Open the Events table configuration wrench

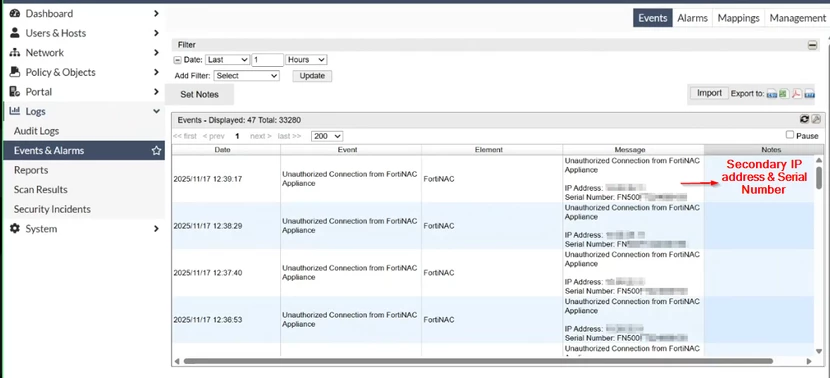coord(816,120)
